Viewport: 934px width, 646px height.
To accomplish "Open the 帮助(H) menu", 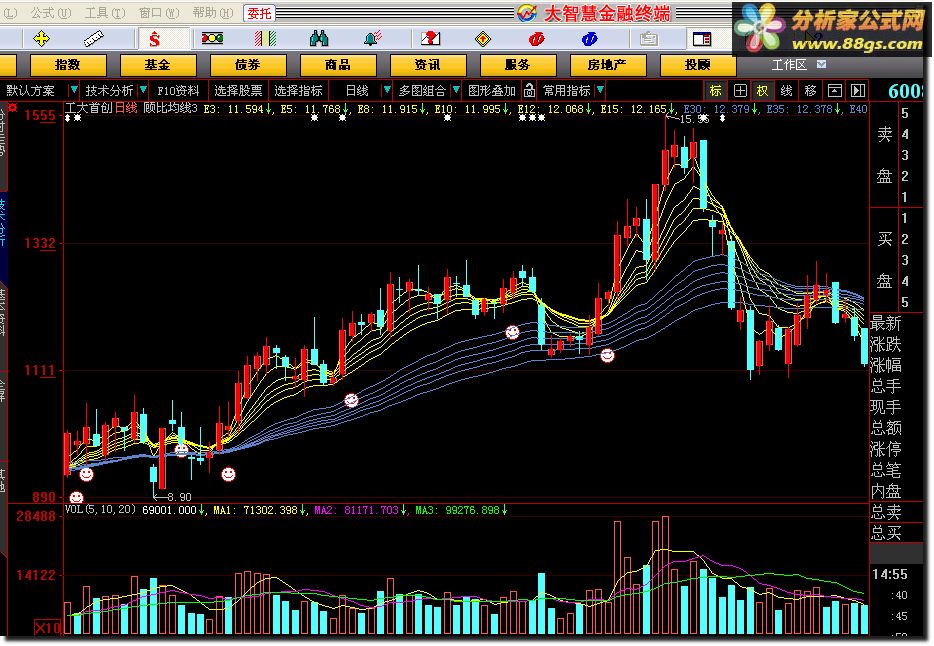I will coord(213,13).
